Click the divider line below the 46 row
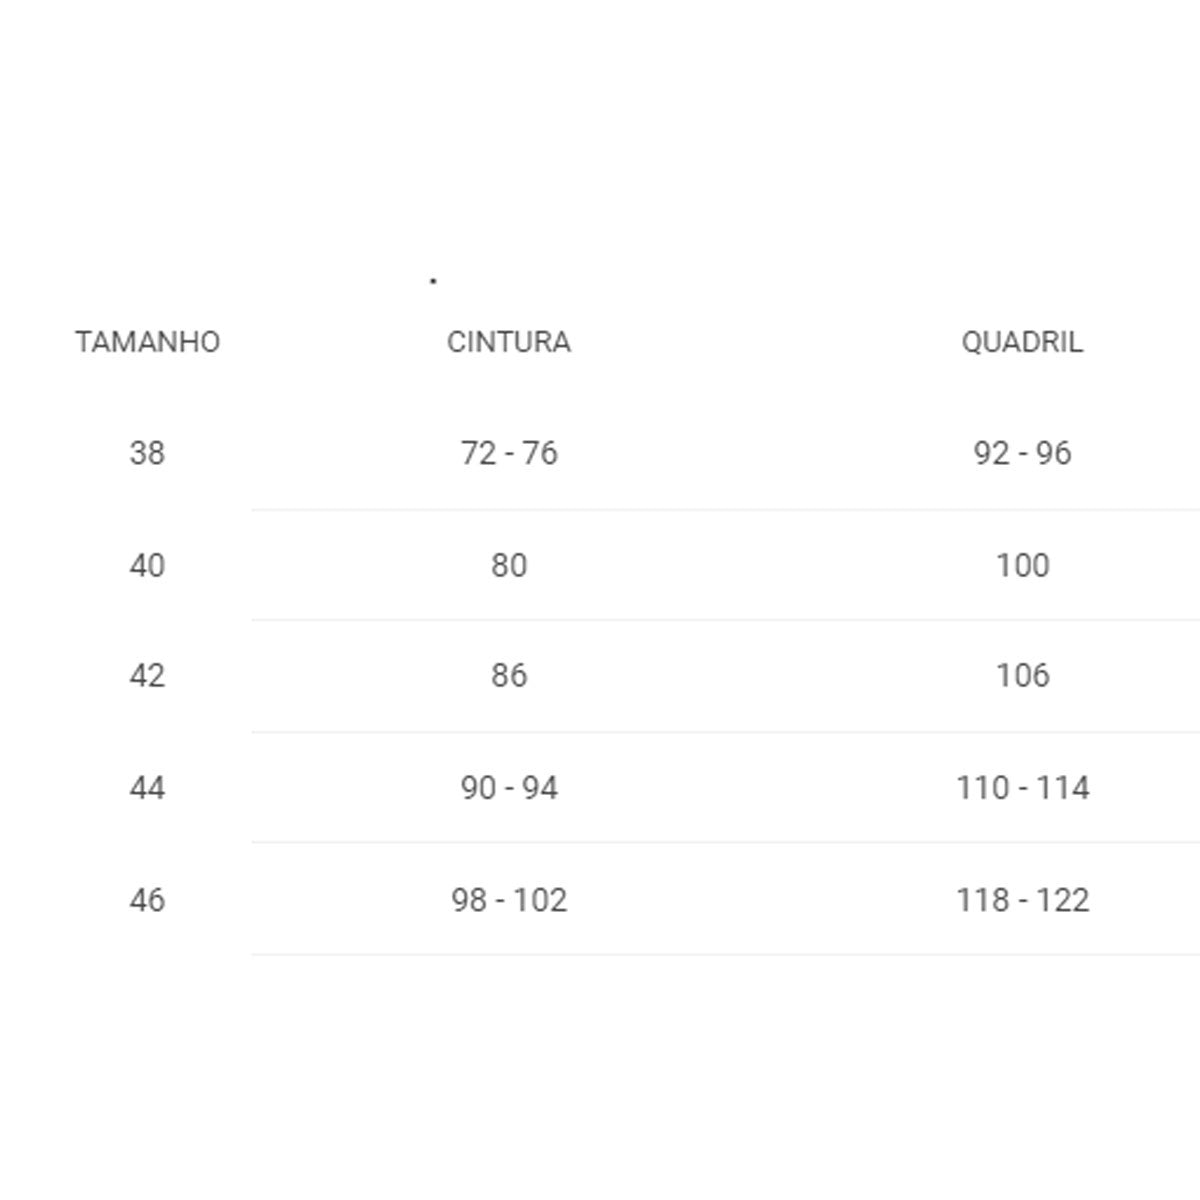Screen dimensions: 1200x1200 point(725,954)
